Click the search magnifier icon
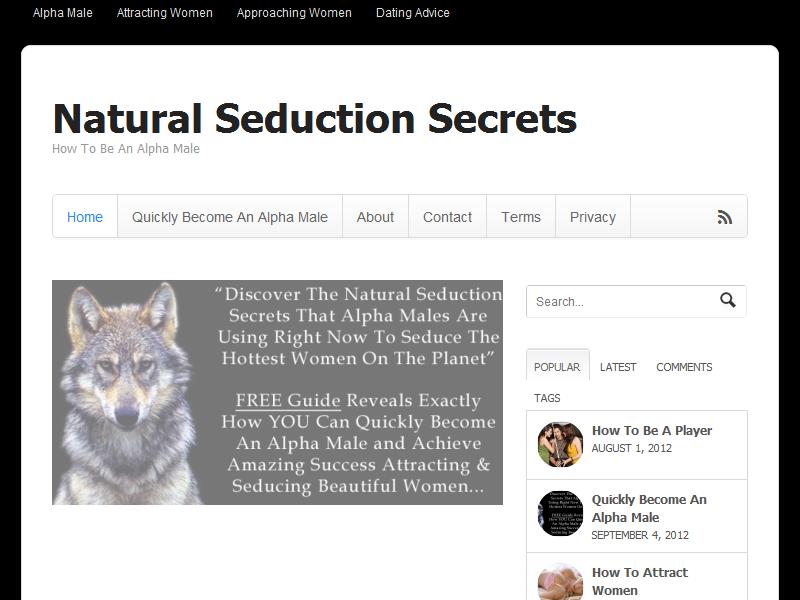The image size is (800, 600). click(x=728, y=300)
